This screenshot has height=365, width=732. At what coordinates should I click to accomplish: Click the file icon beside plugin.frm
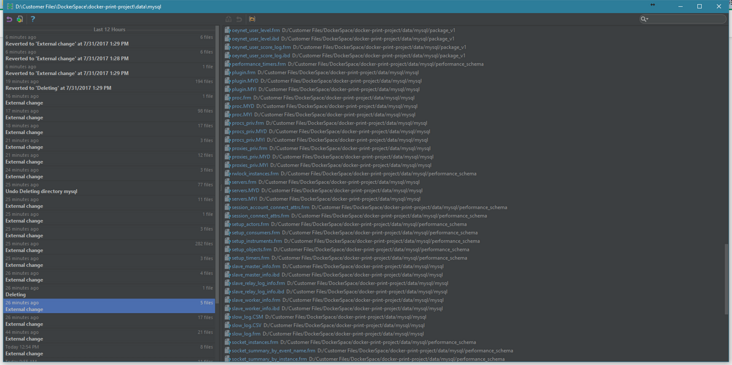228,73
